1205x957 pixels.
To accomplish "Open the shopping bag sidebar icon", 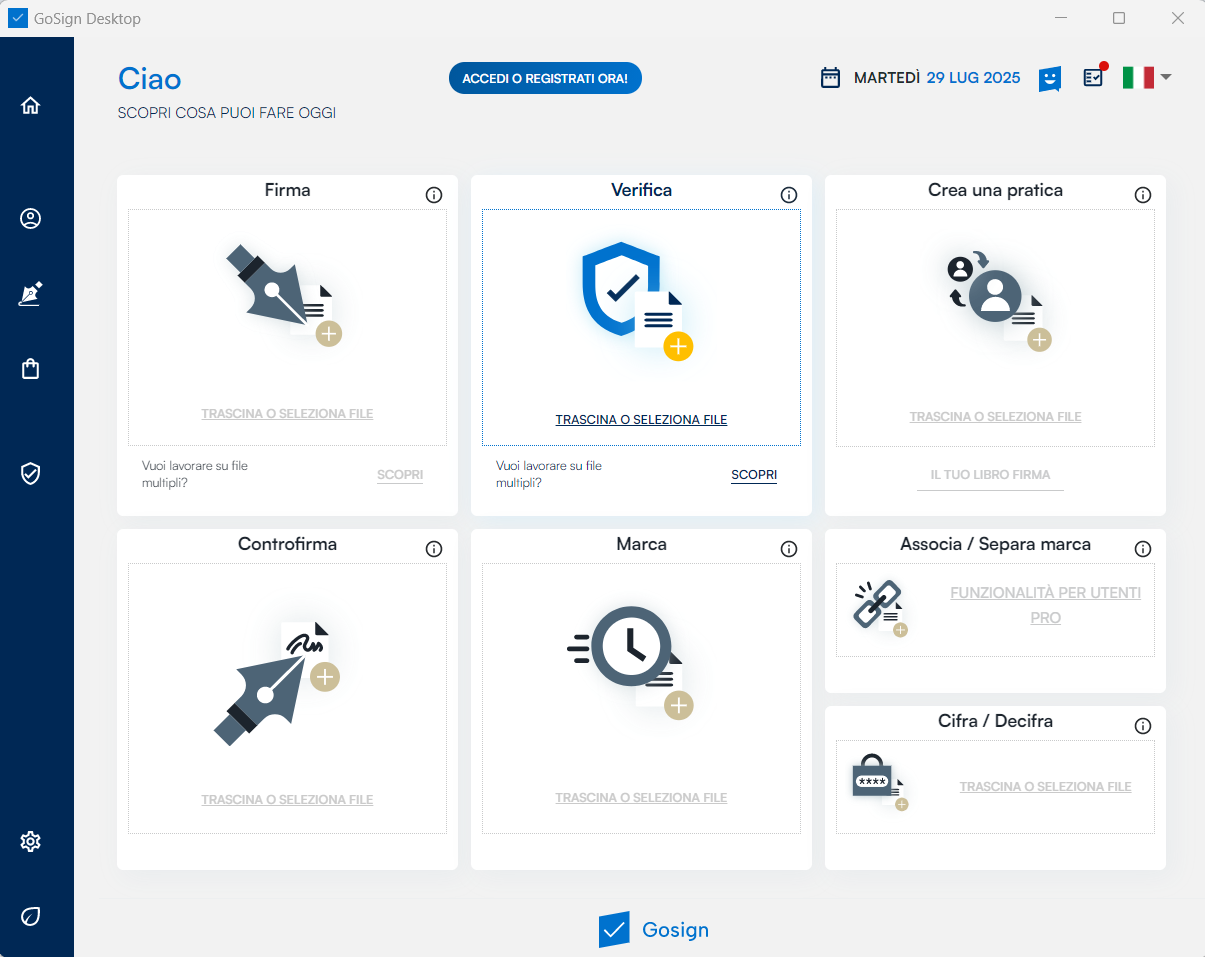I will (31, 369).
